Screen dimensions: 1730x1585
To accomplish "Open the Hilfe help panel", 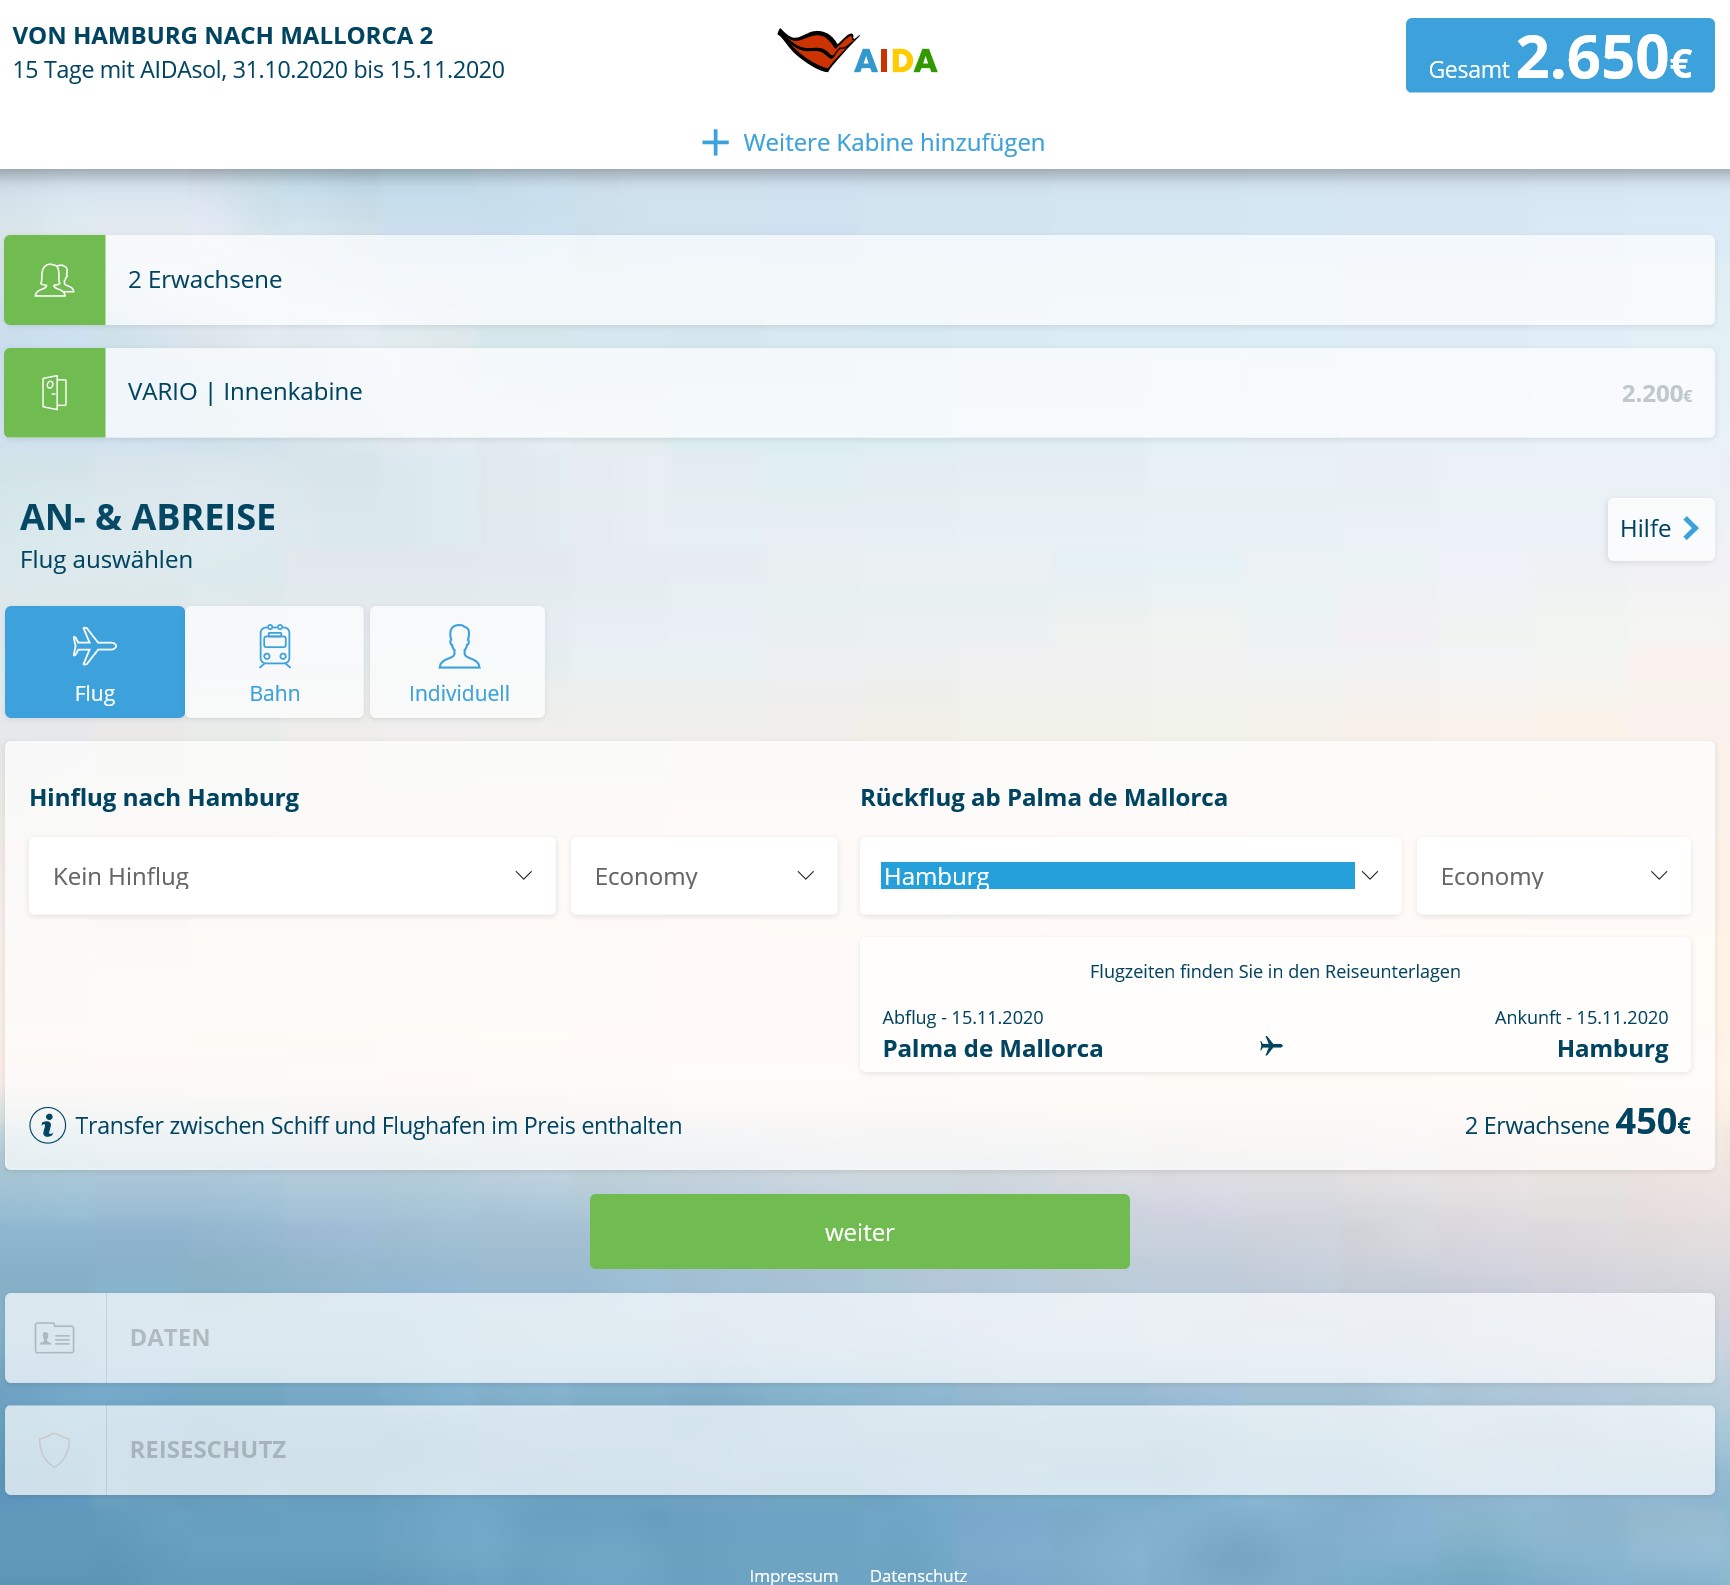I will click(x=1660, y=529).
